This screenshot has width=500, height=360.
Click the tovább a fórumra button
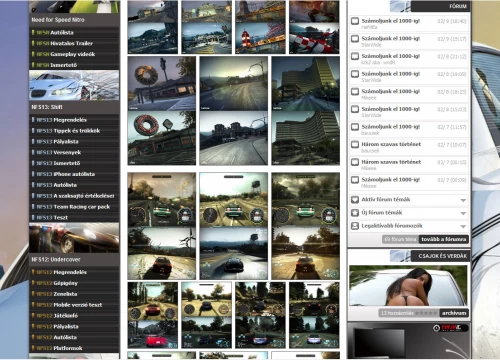coord(444,239)
